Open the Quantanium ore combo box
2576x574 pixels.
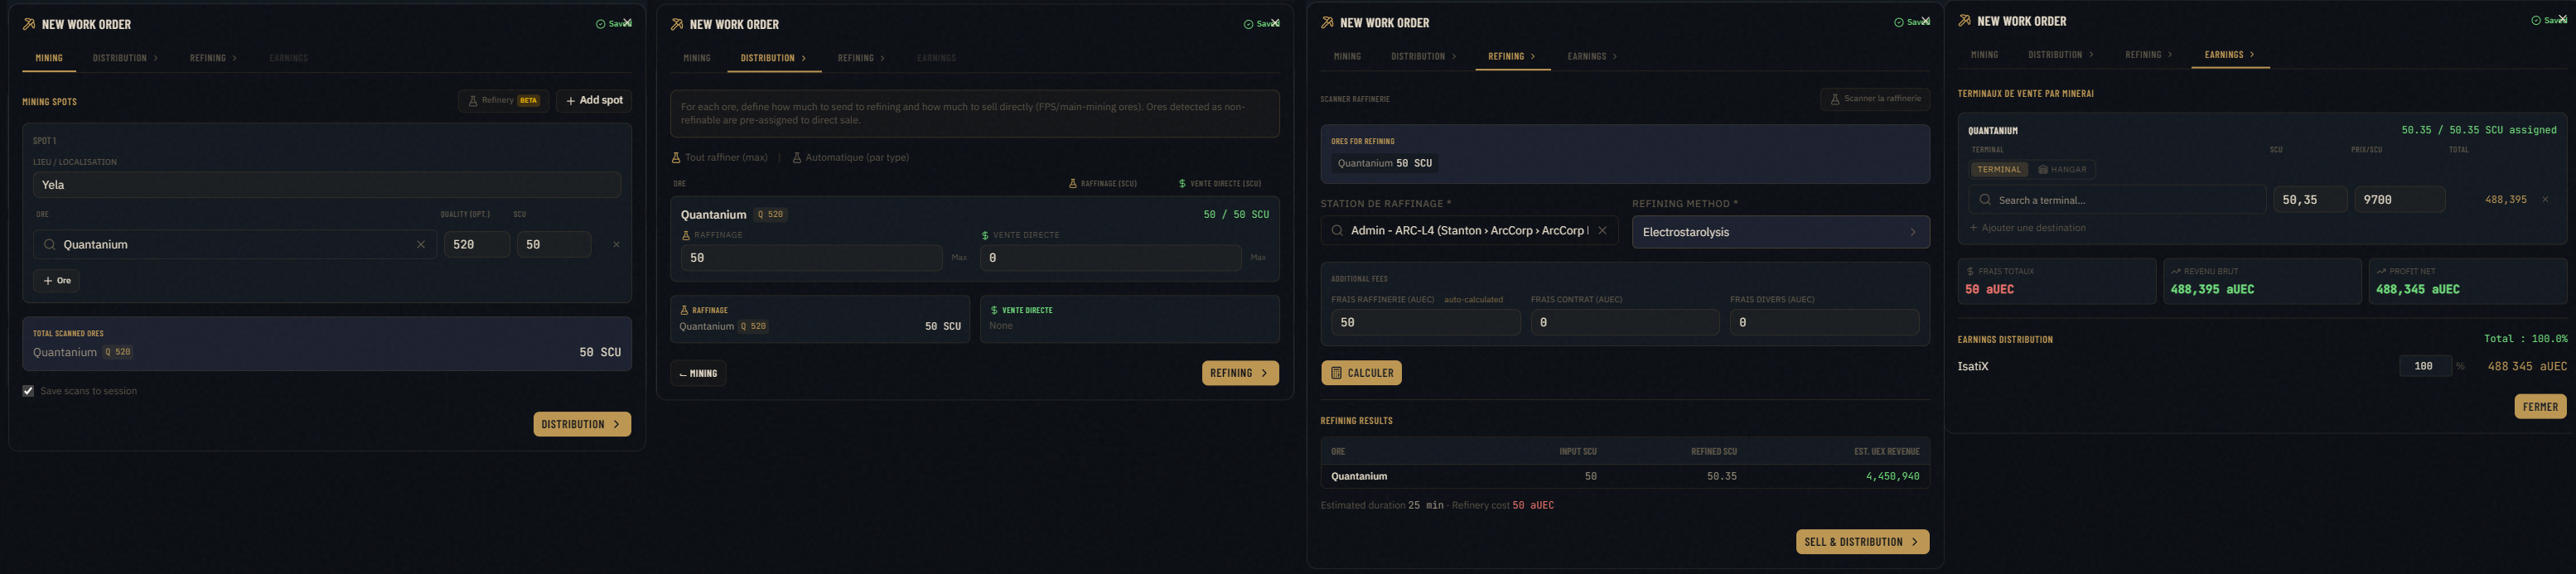pyautogui.click(x=235, y=244)
